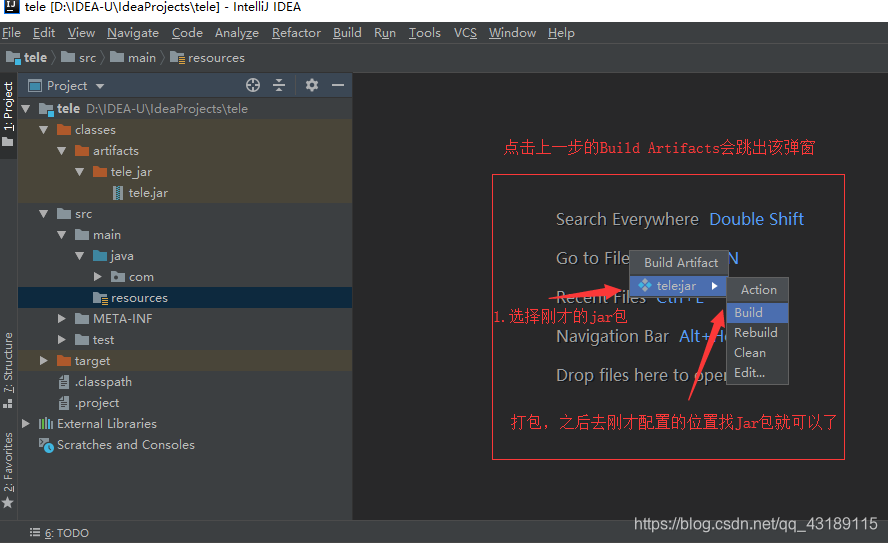Click the .project file icon
This screenshot has width=888, height=543.
click(x=64, y=403)
